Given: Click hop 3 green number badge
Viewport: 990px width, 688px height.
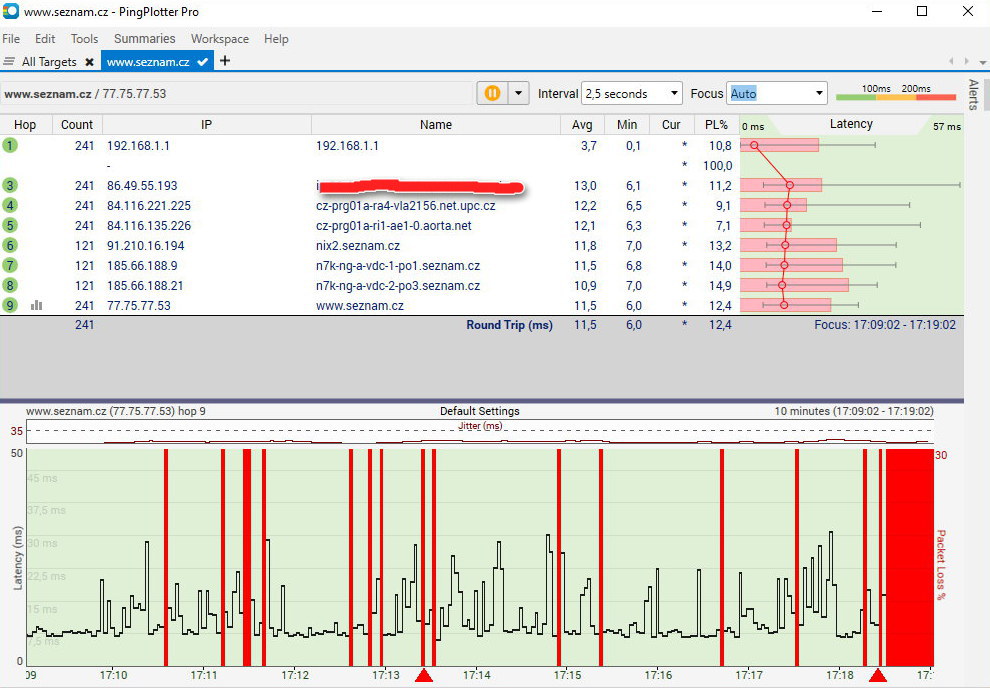Looking at the screenshot, I should [x=10, y=185].
